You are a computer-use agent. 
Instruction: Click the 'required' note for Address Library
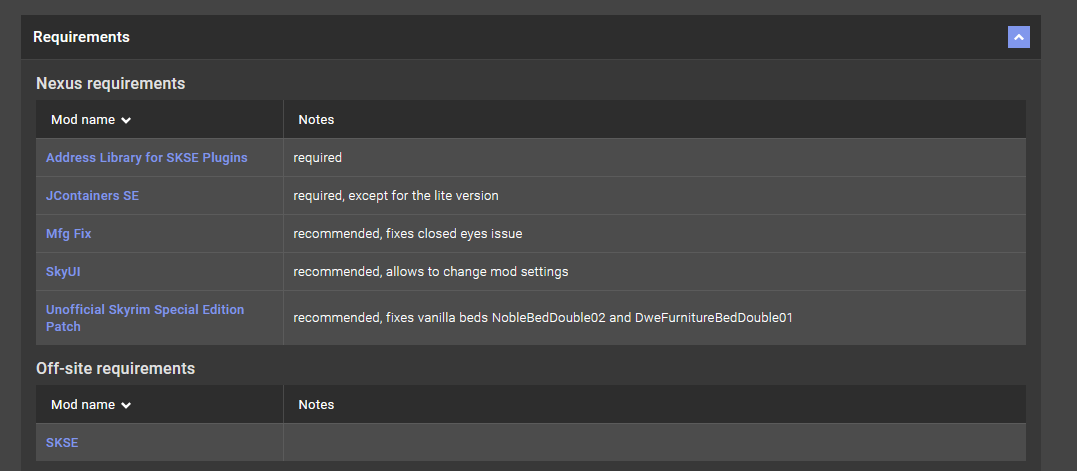318,158
